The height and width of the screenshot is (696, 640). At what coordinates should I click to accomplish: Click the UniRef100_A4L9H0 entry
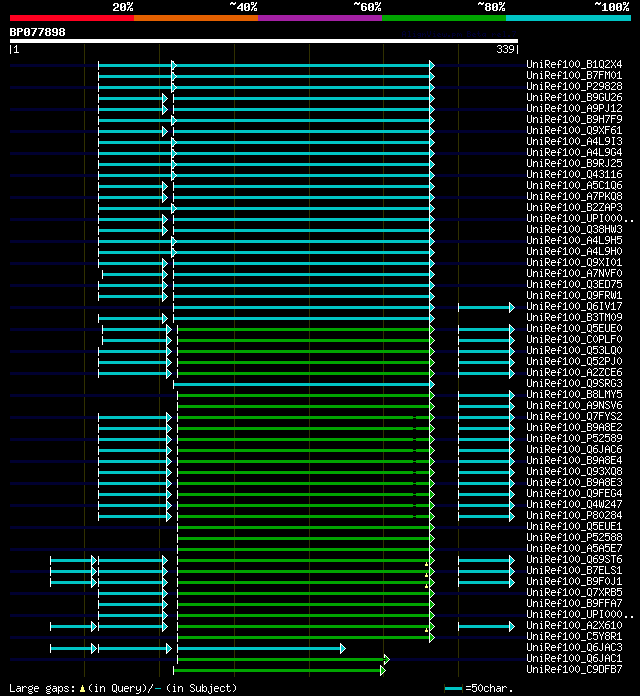click(574, 251)
